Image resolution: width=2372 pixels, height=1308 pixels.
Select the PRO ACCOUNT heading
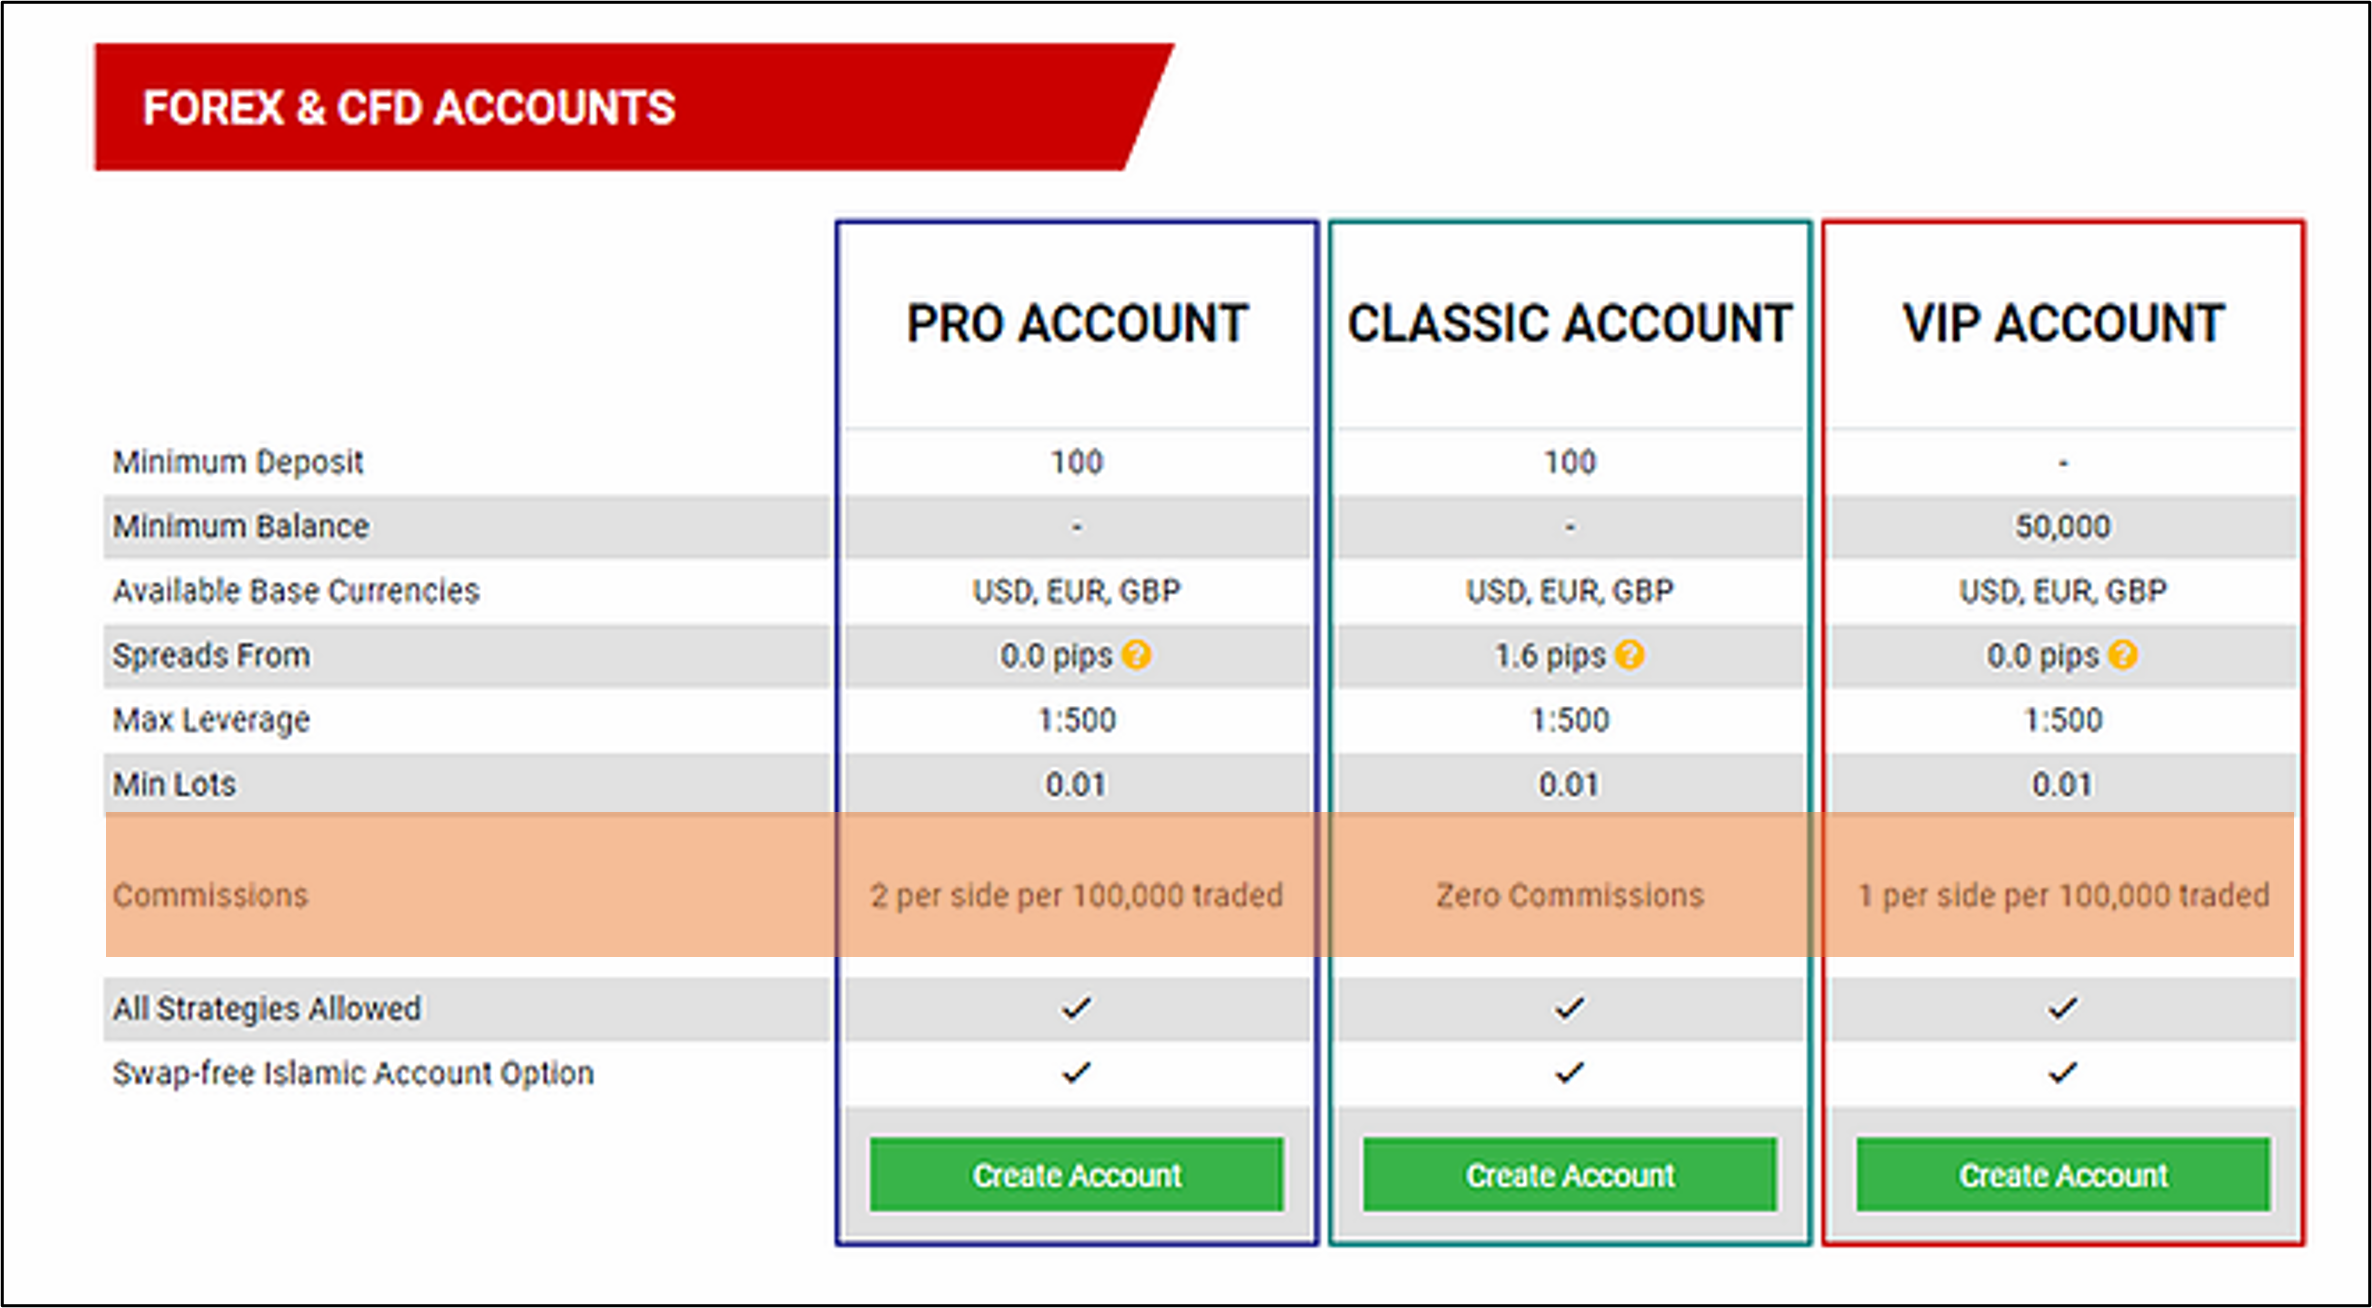(1077, 324)
